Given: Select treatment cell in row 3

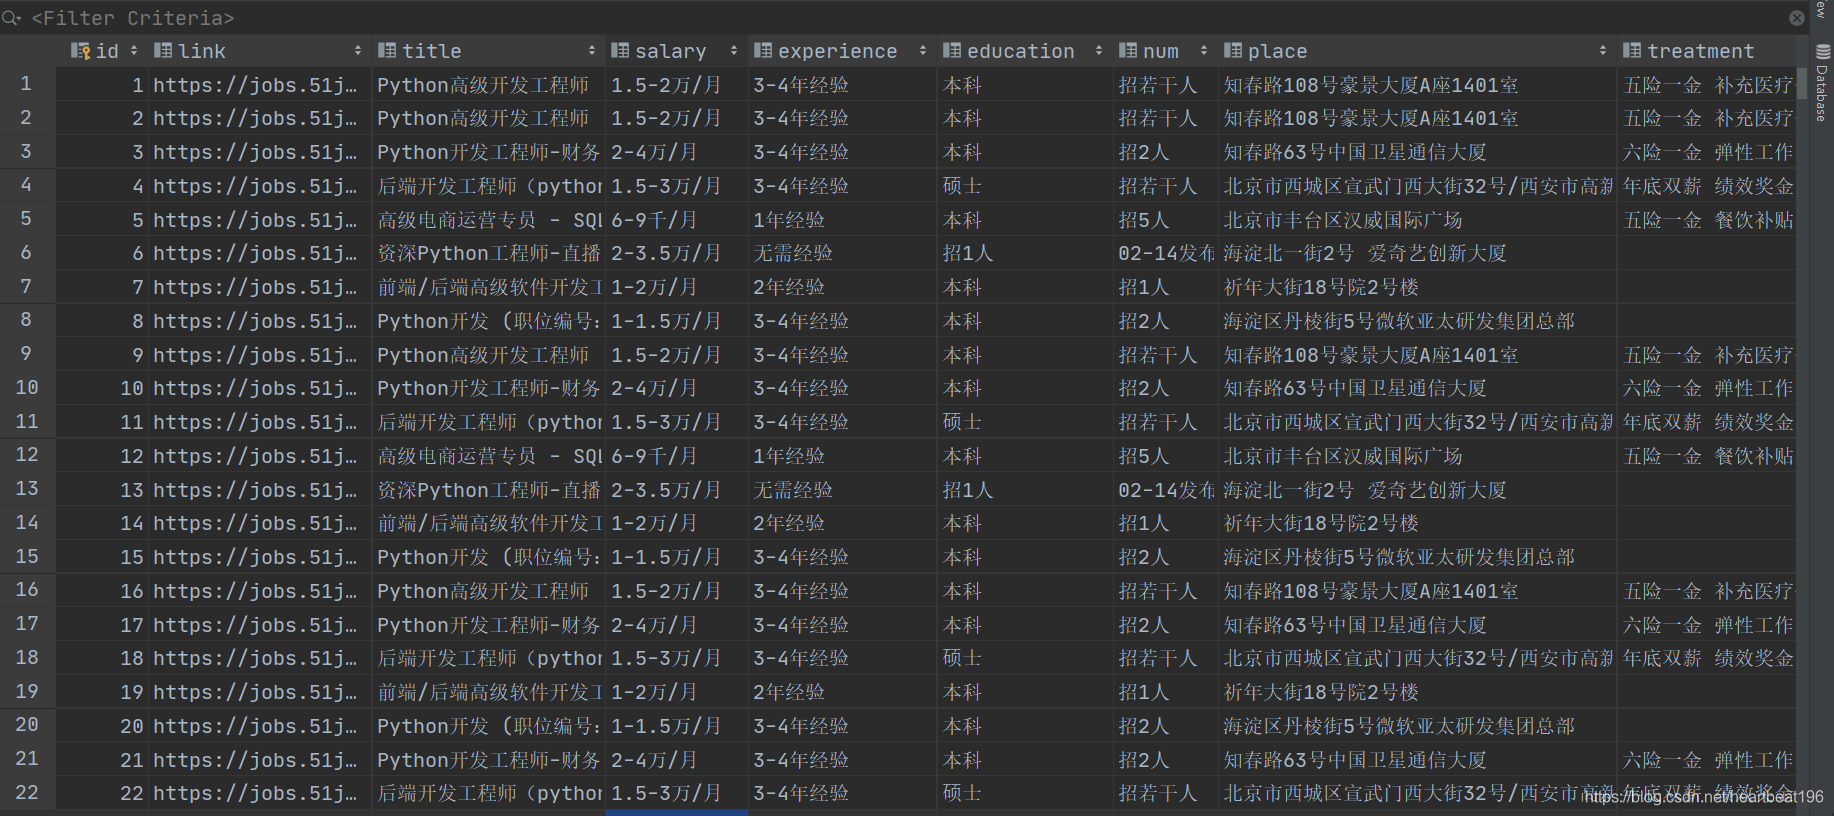Looking at the screenshot, I should [x=1707, y=152].
